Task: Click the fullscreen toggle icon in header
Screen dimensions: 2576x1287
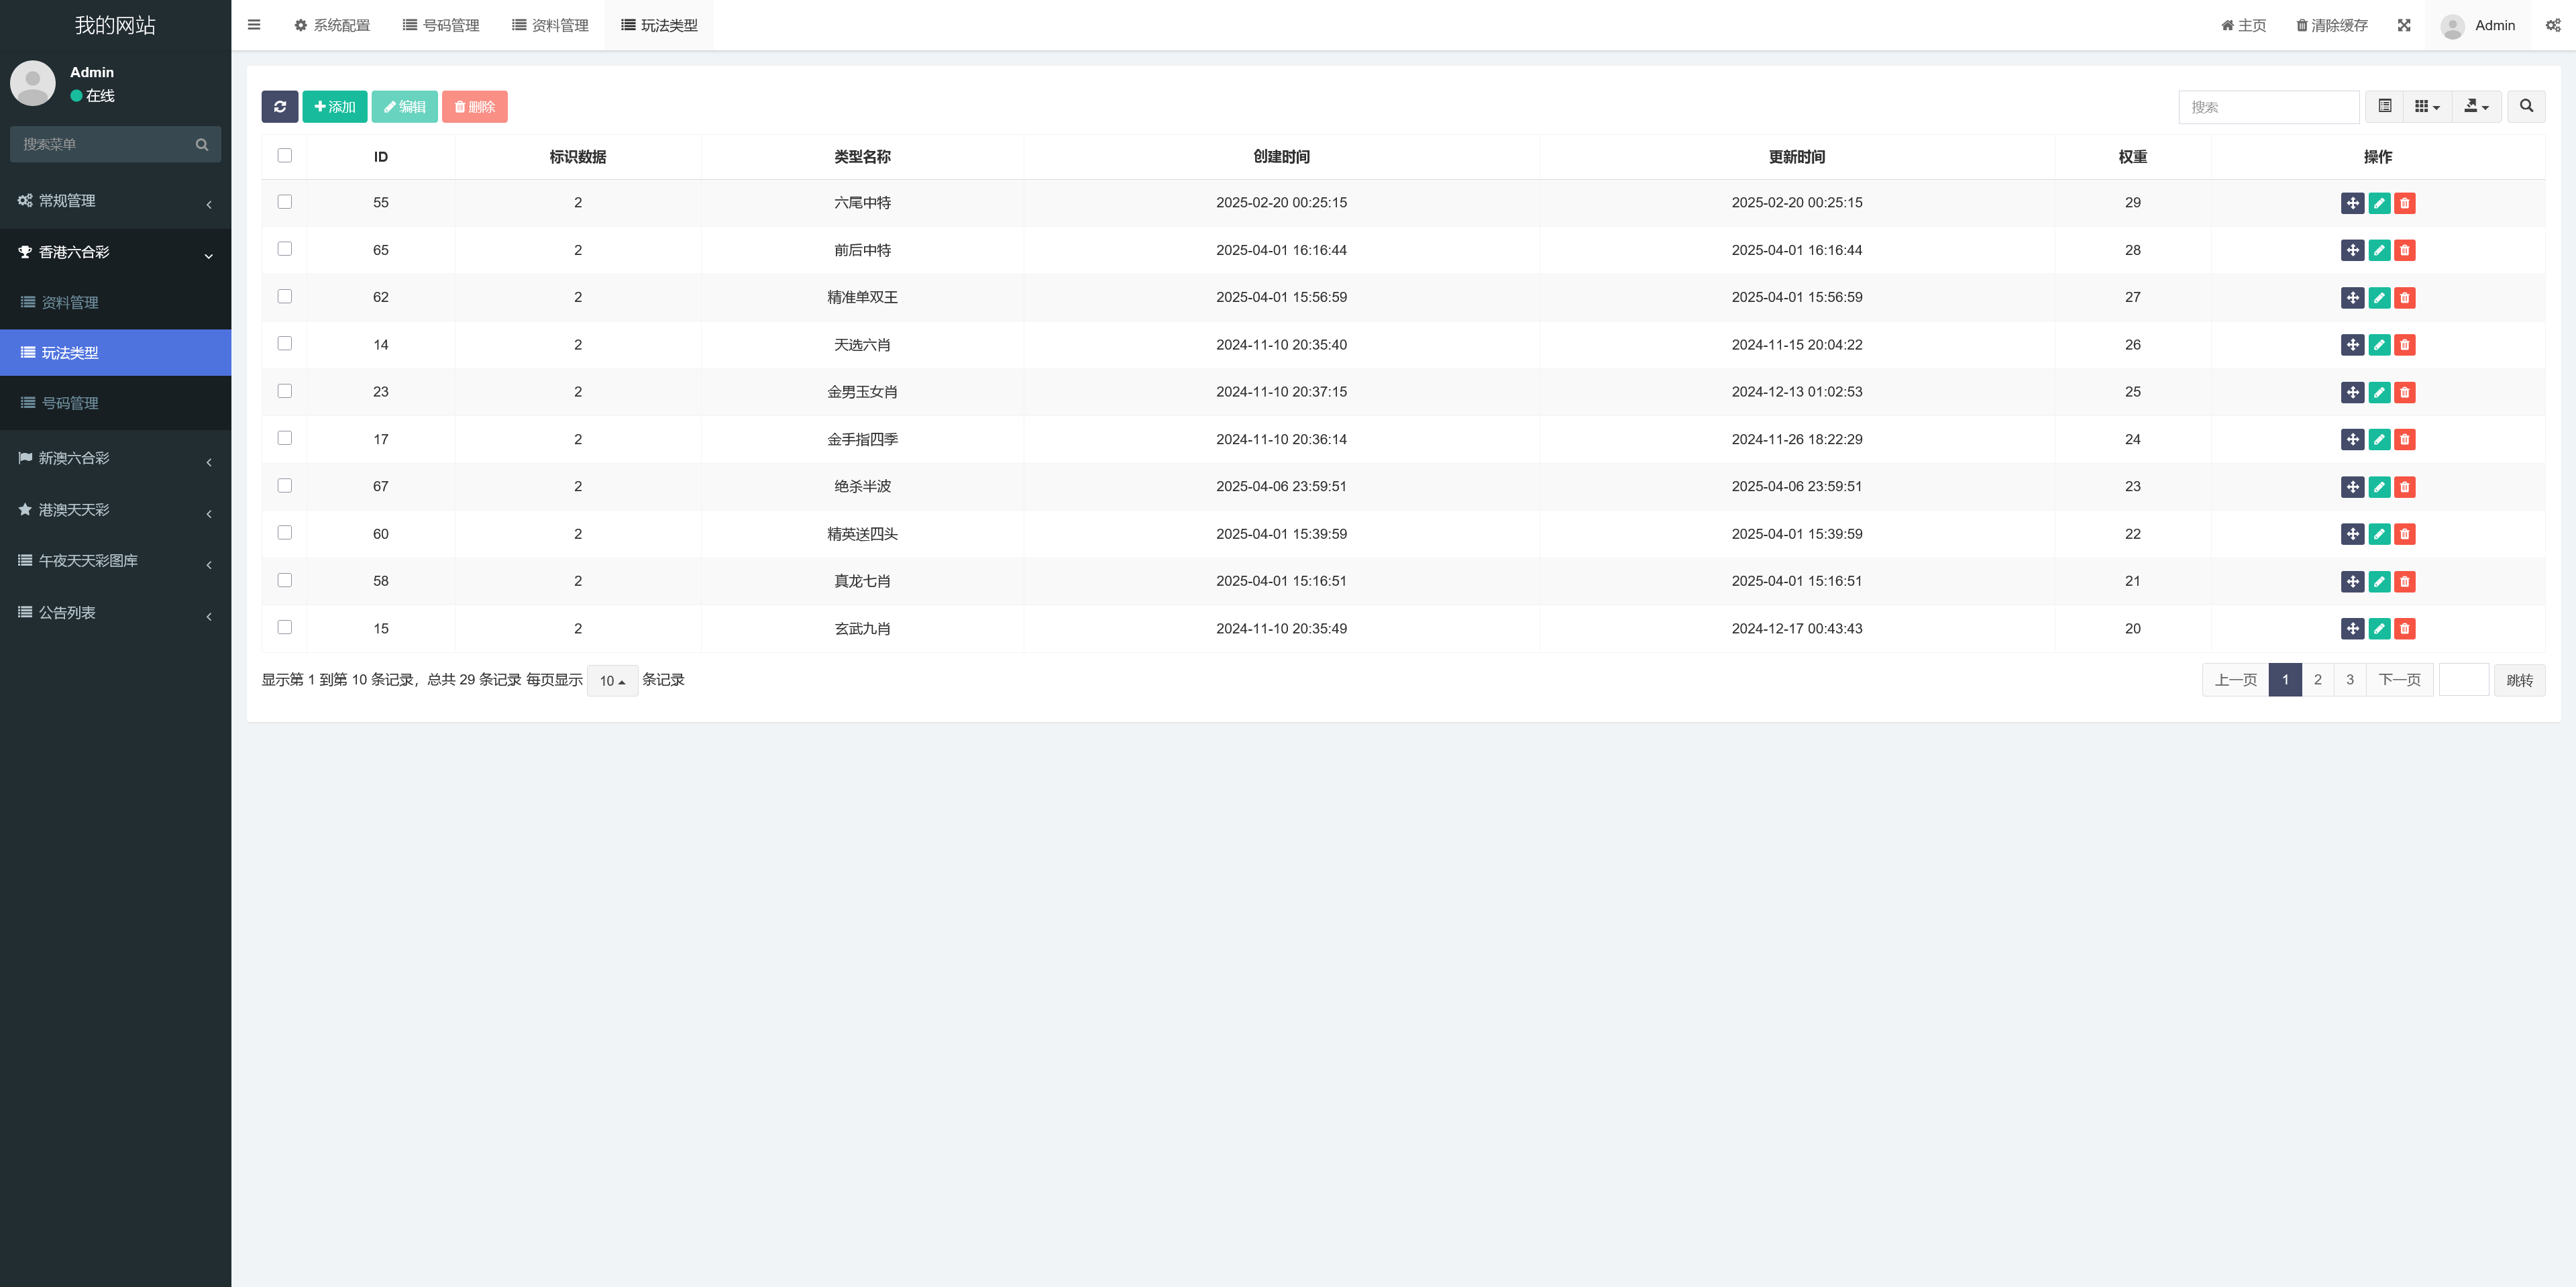Action: pos(2404,25)
